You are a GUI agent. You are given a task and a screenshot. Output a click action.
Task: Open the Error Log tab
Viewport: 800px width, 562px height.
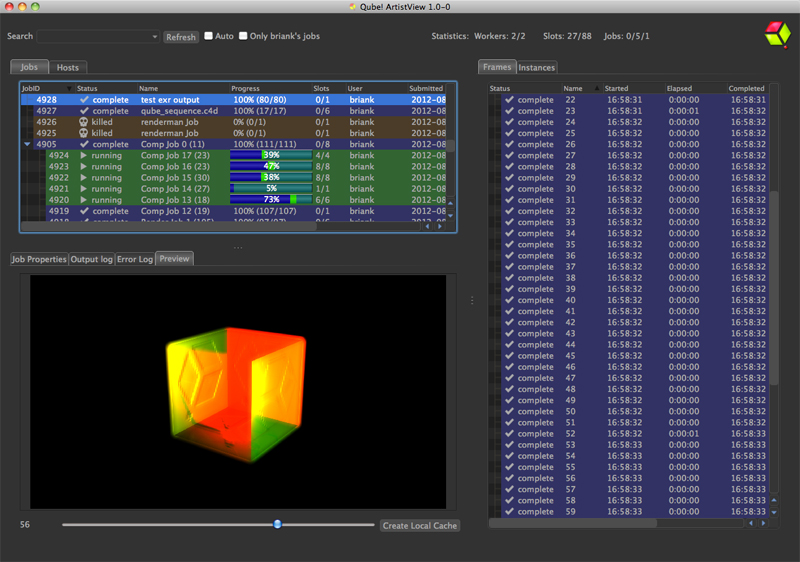(135, 259)
